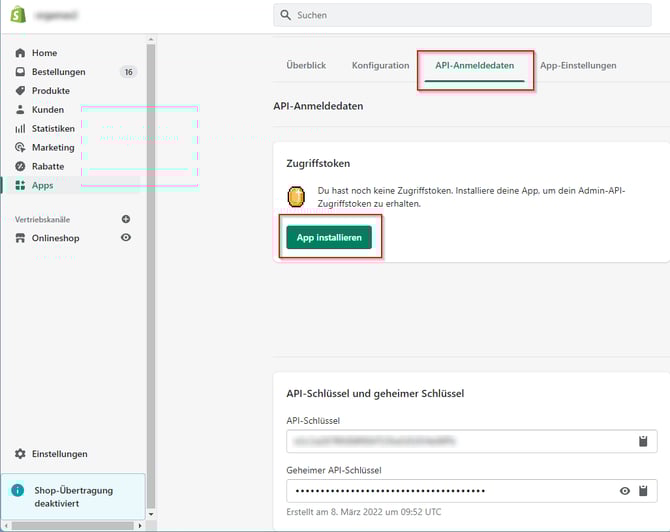Switch to the Konfiguration tab
Image resolution: width=670 pixels, height=532 pixels.
[380, 65]
